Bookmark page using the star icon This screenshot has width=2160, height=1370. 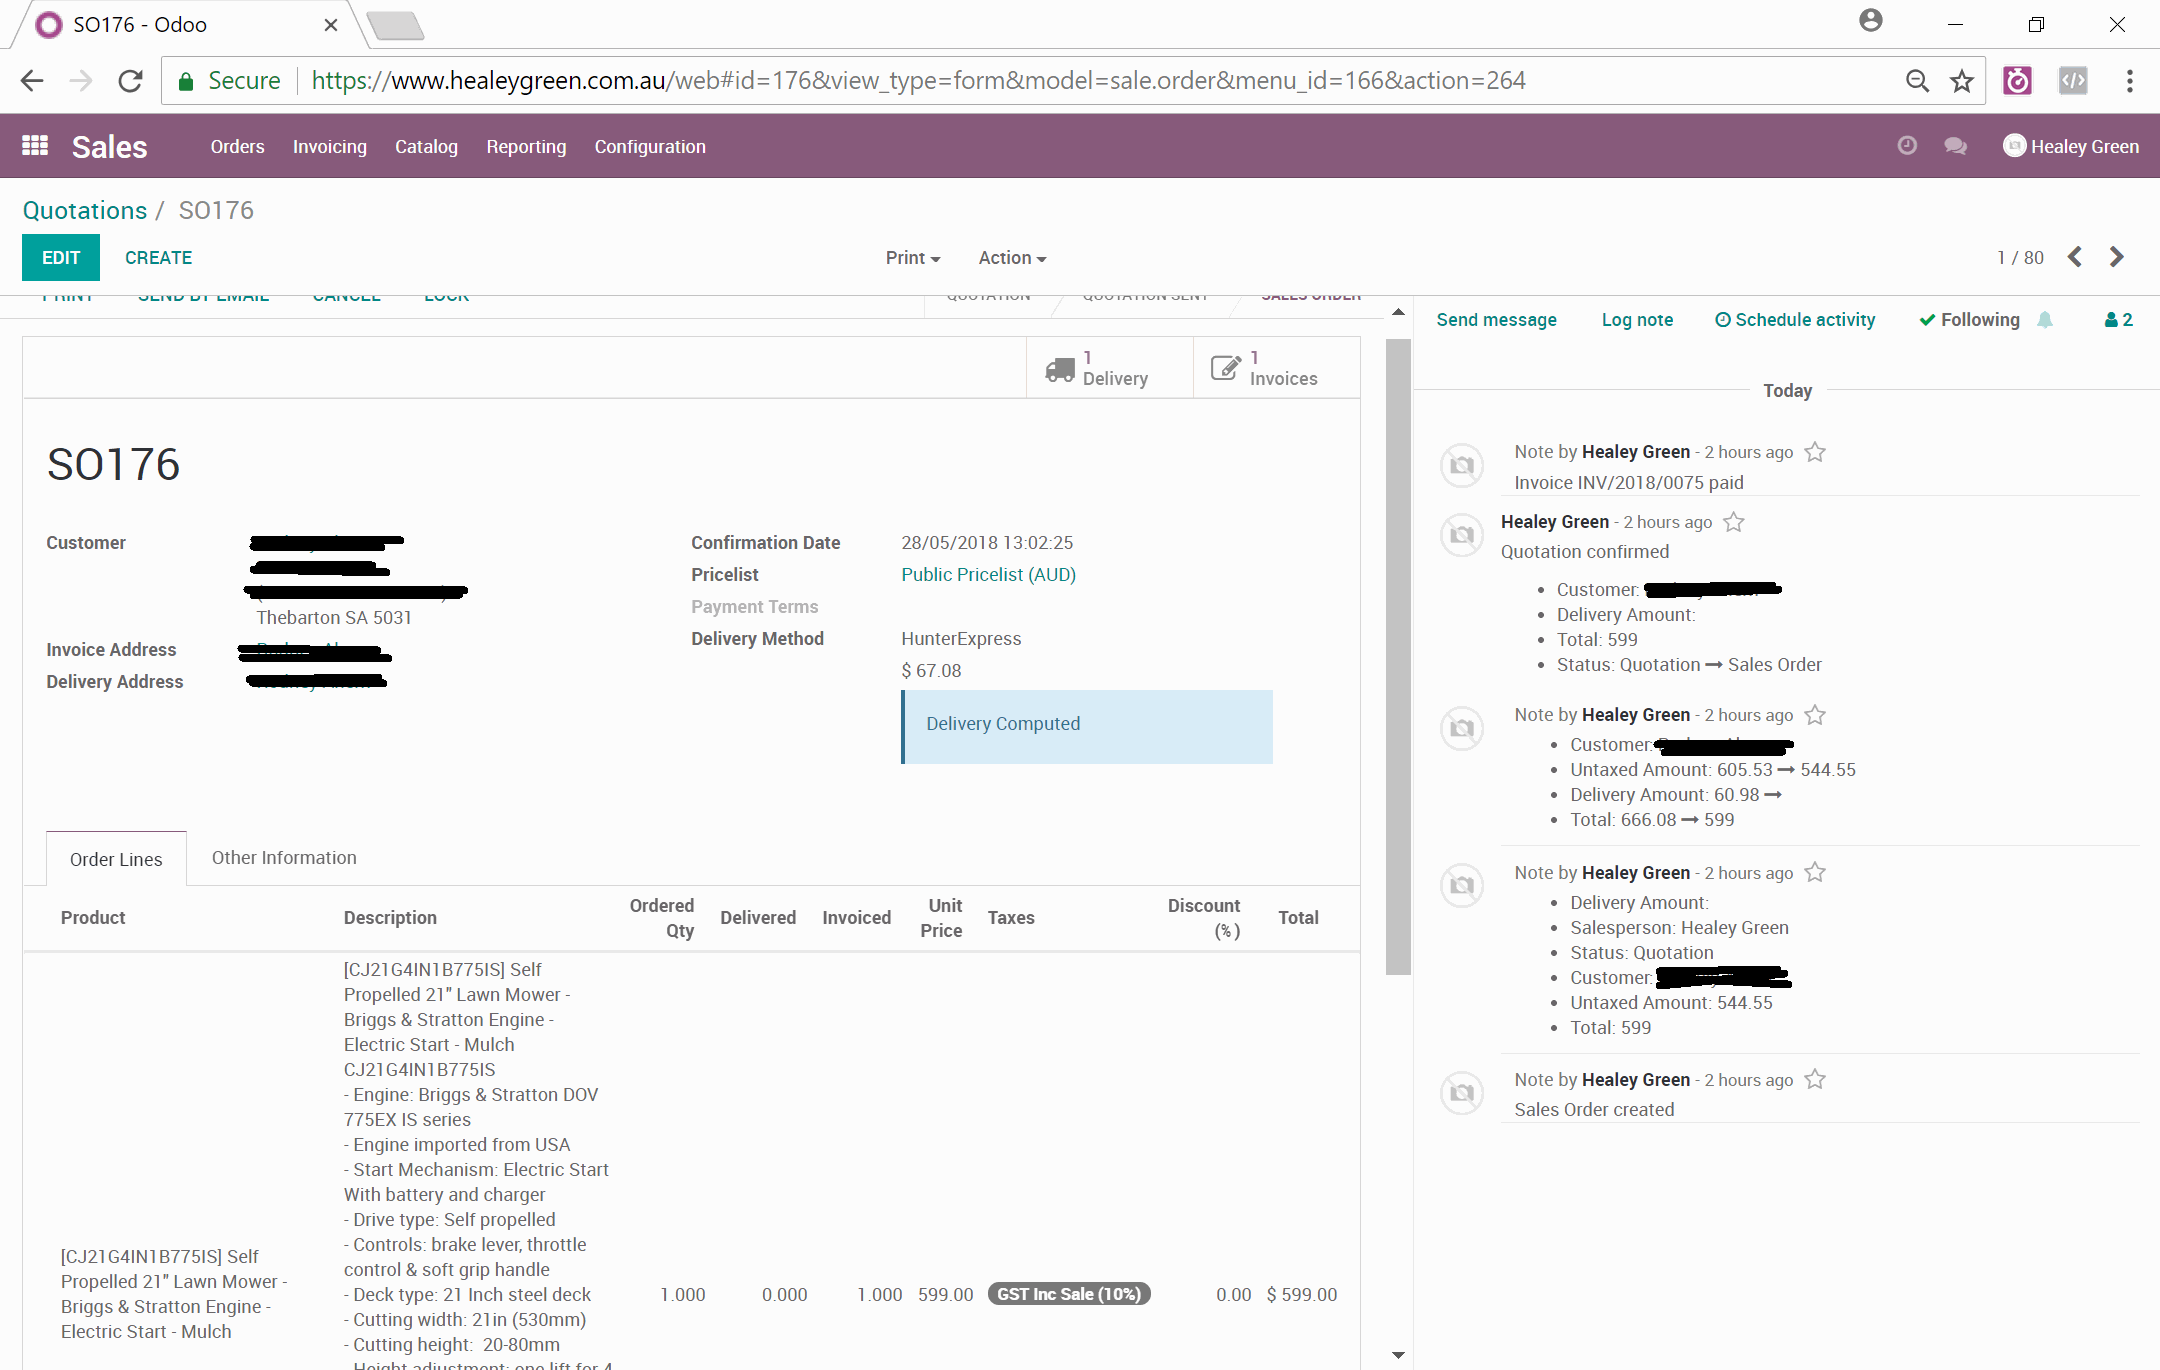tap(1962, 81)
